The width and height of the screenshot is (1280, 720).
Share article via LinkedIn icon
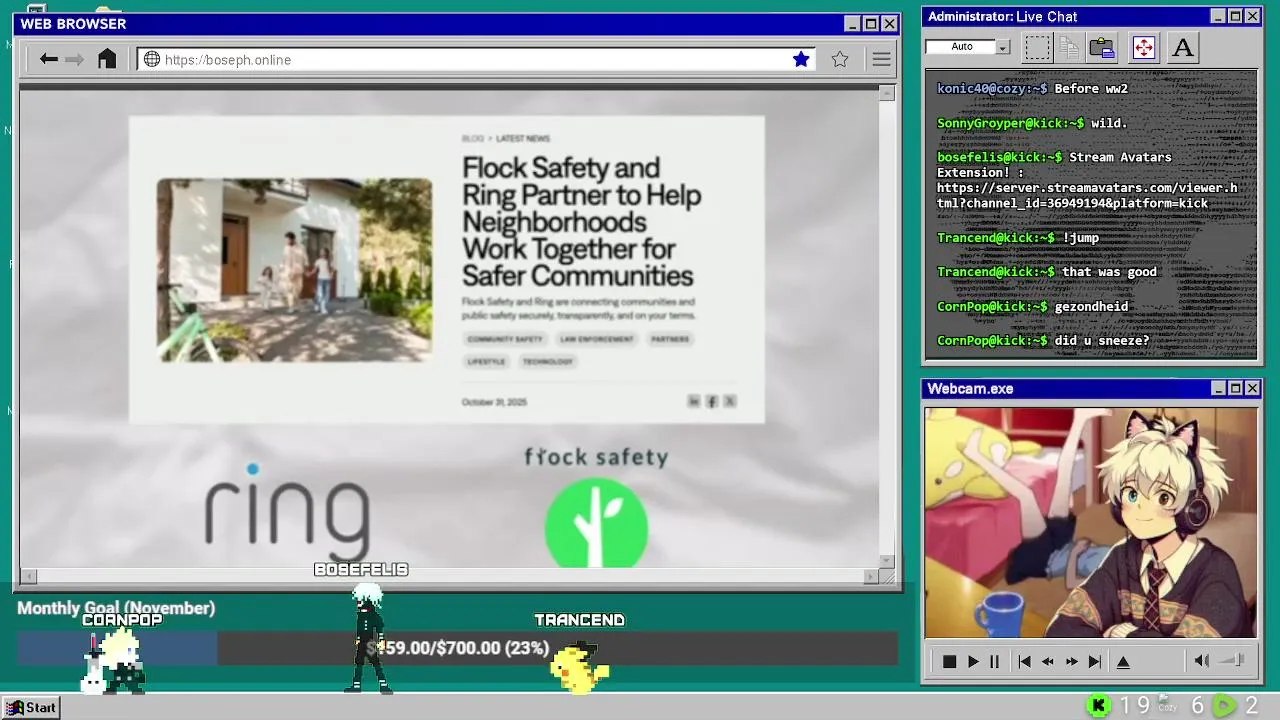pyautogui.click(x=694, y=401)
